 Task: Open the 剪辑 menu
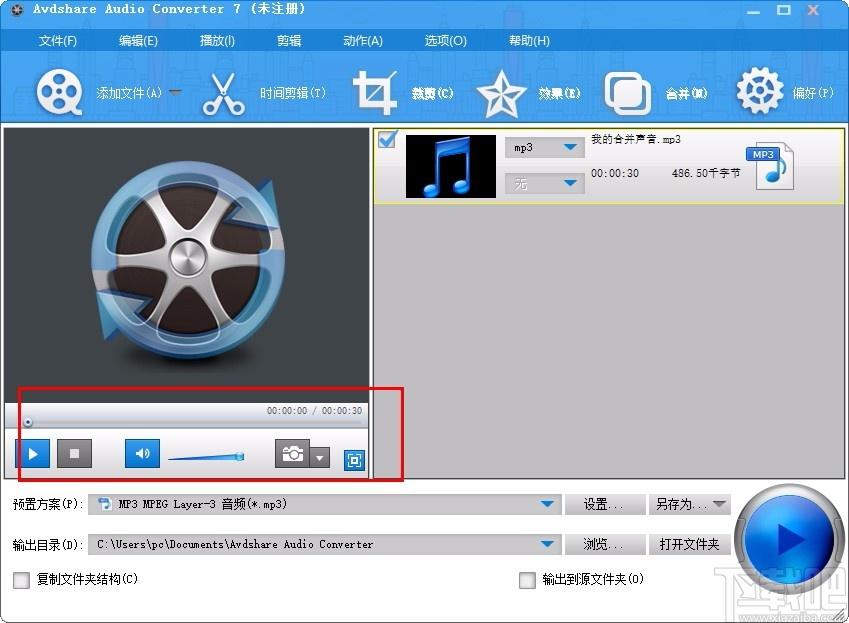pyautogui.click(x=289, y=41)
